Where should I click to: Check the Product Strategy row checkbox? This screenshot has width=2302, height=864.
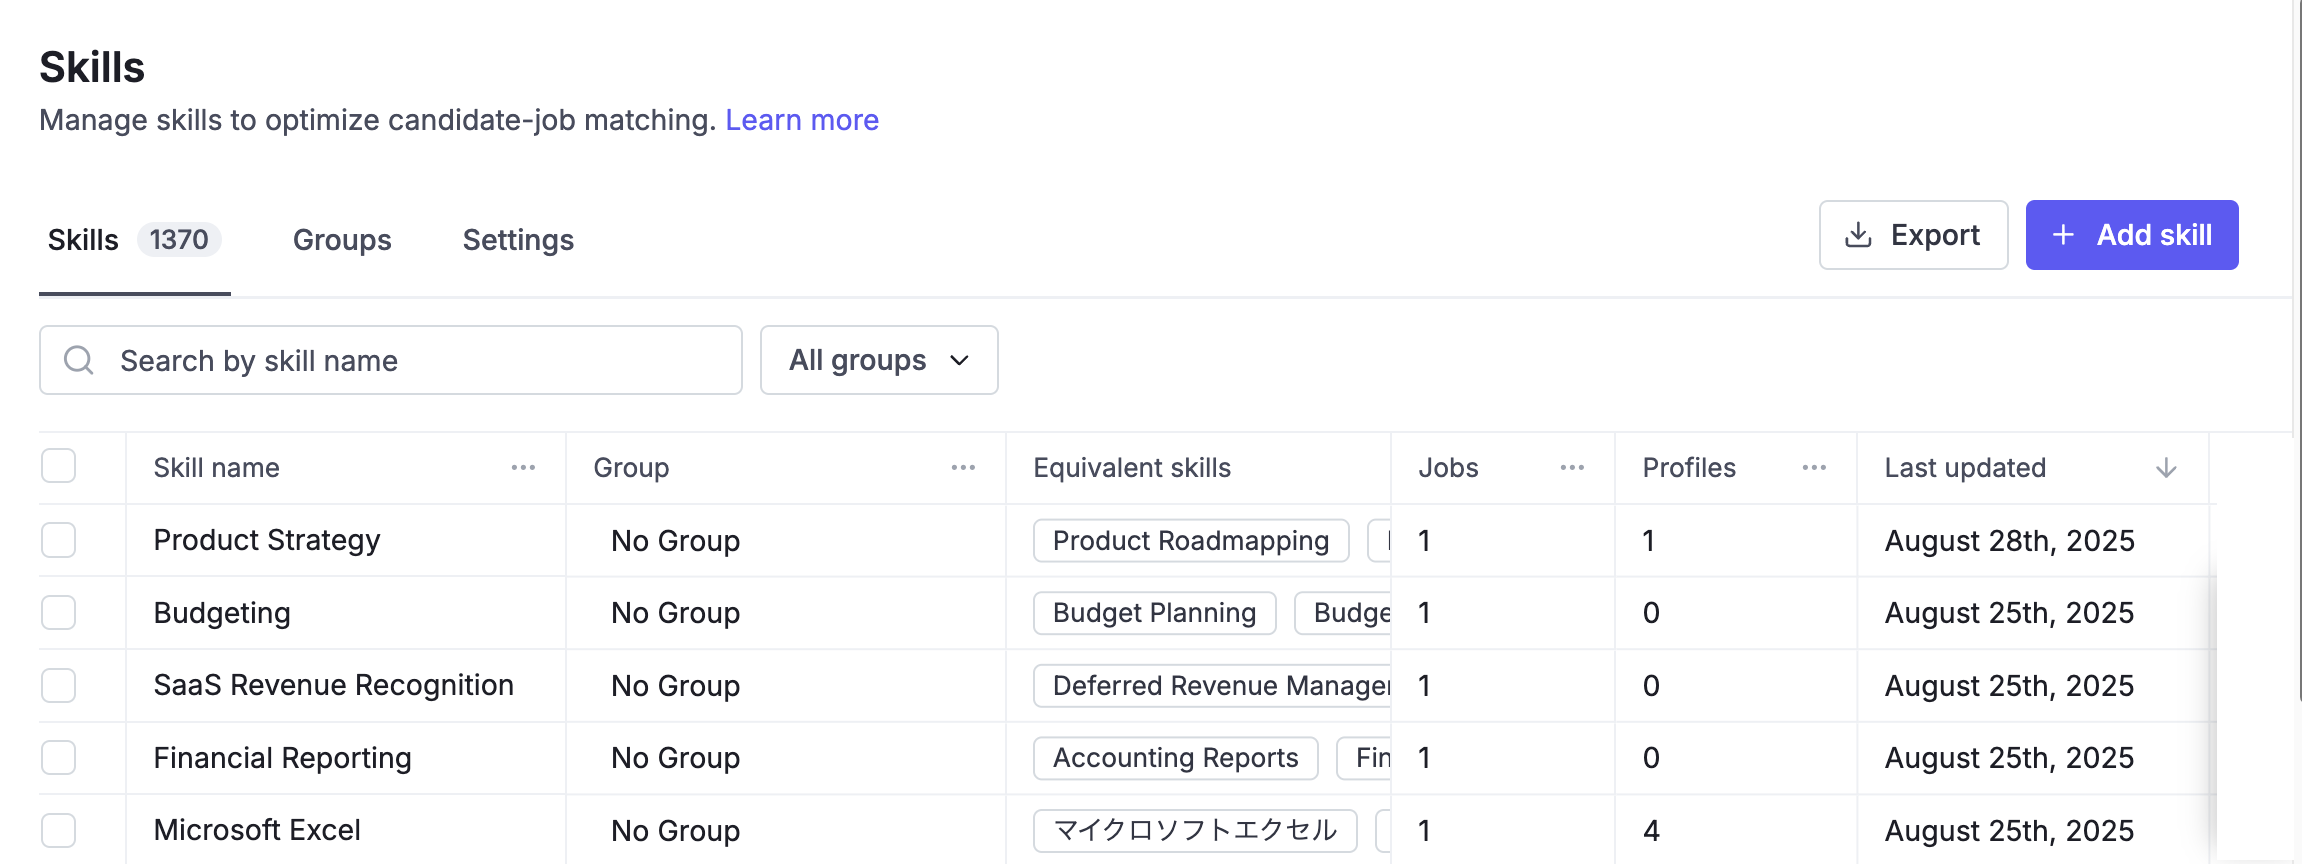pyautogui.click(x=59, y=540)
